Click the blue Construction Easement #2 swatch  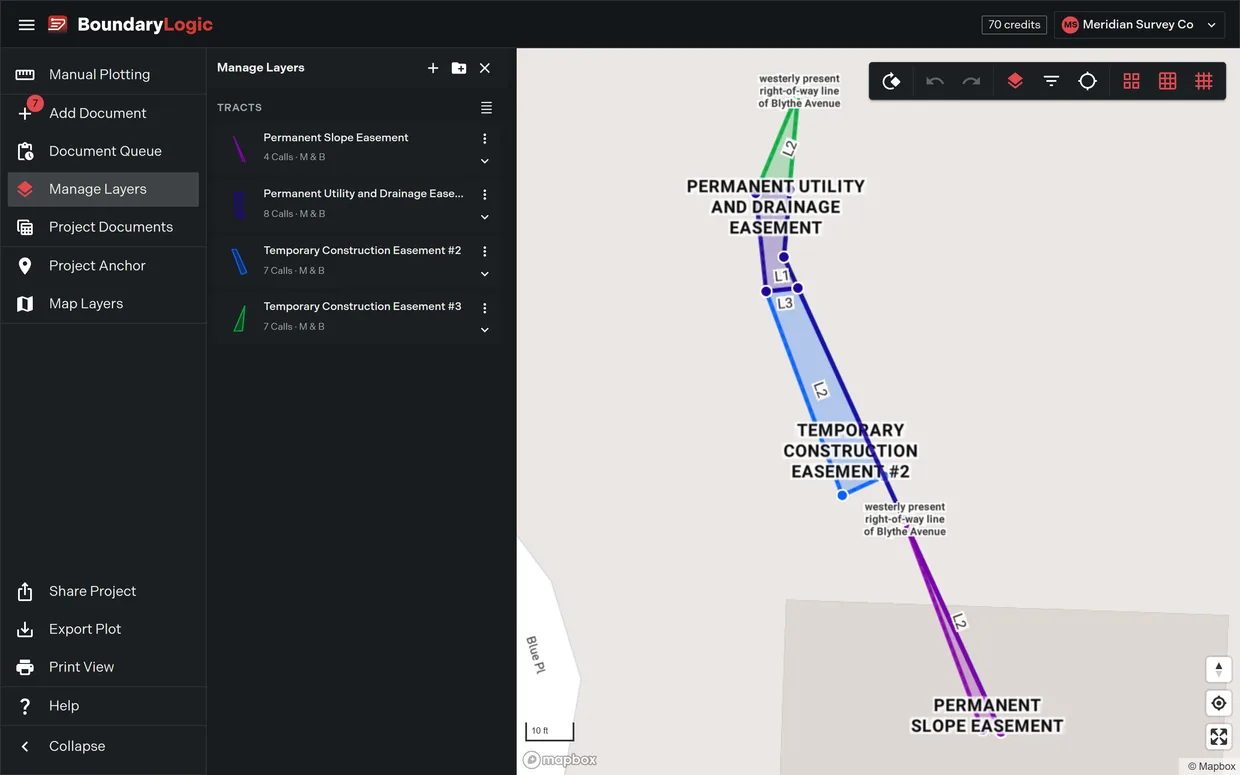point(239,261)
